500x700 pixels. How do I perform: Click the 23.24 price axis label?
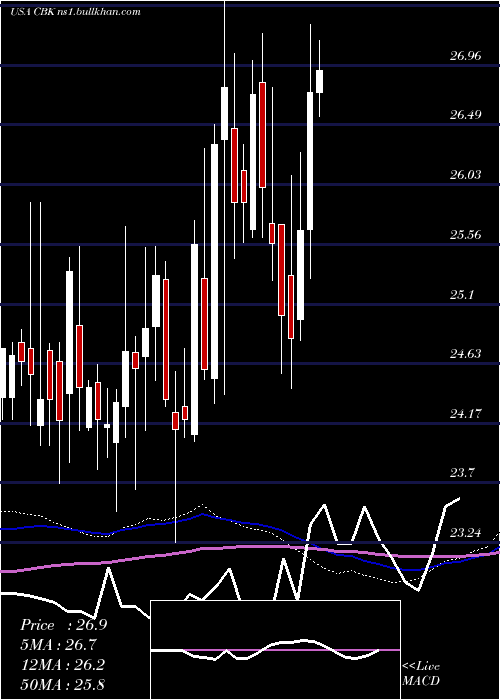[466, 533]
